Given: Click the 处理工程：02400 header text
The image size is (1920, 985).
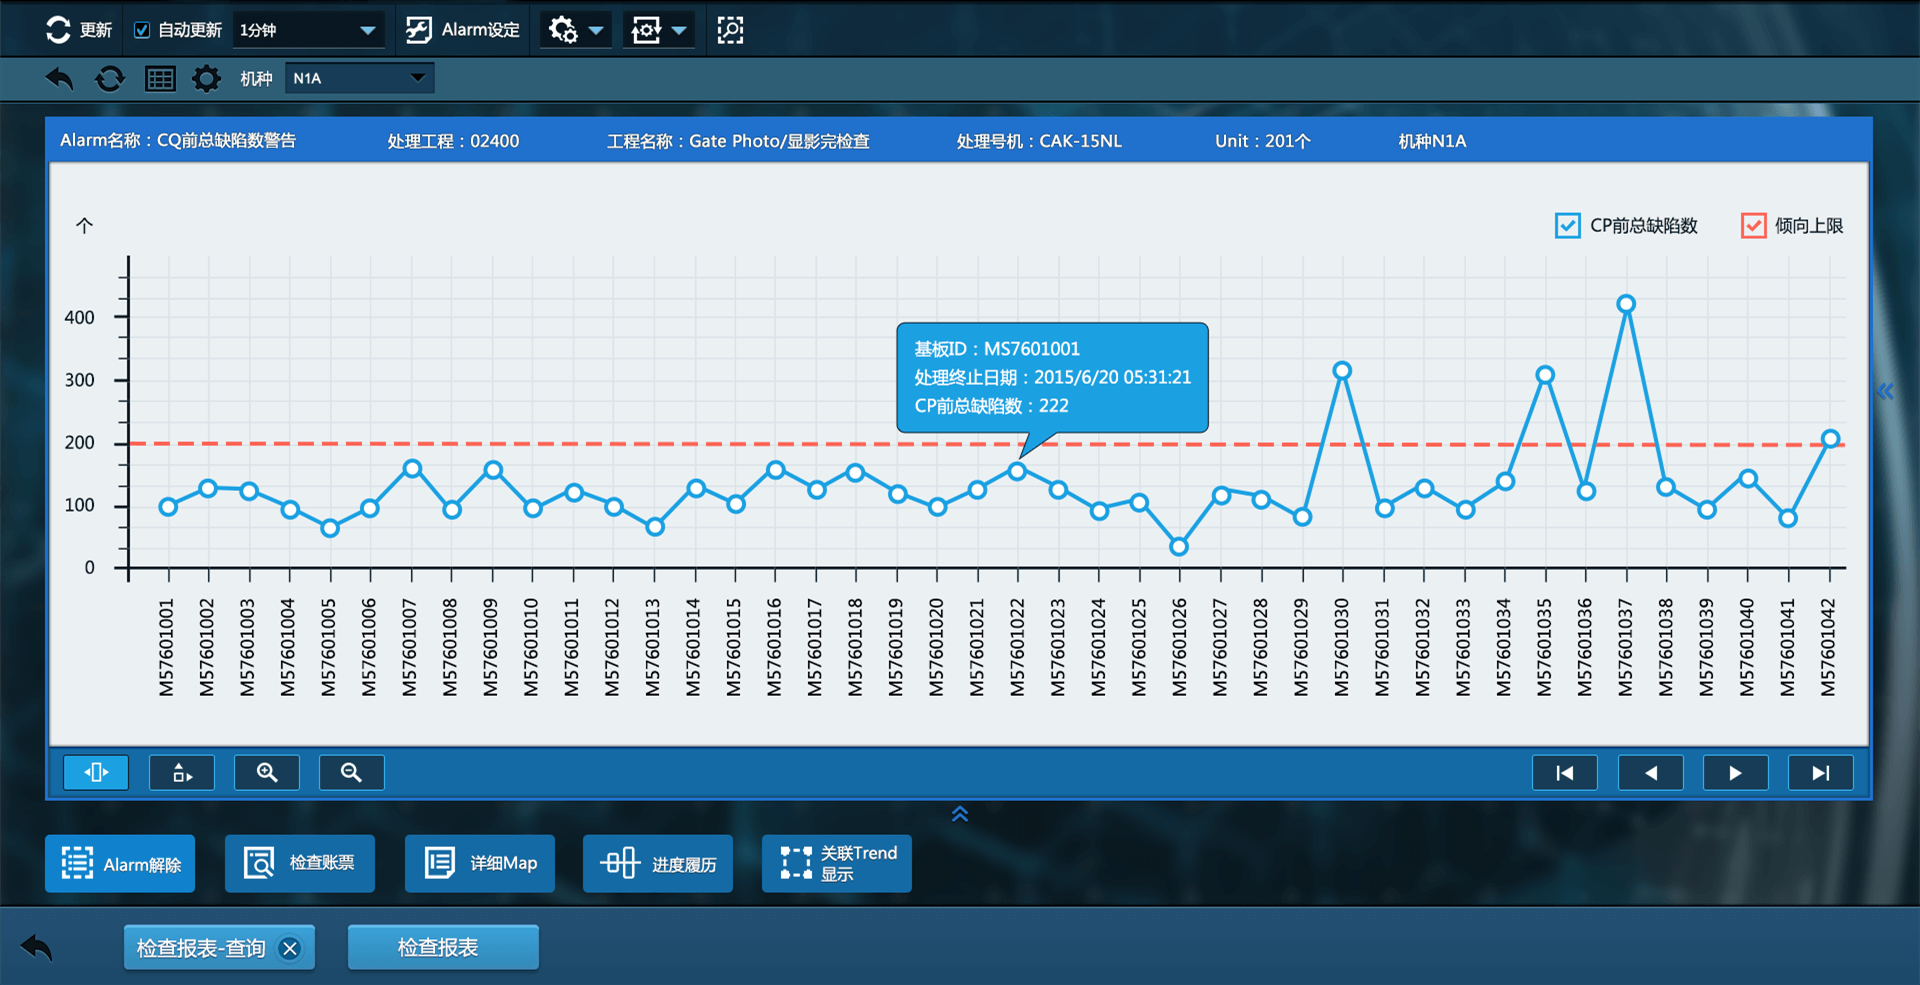Looking at the screenshot, I should tap(453, 141).
